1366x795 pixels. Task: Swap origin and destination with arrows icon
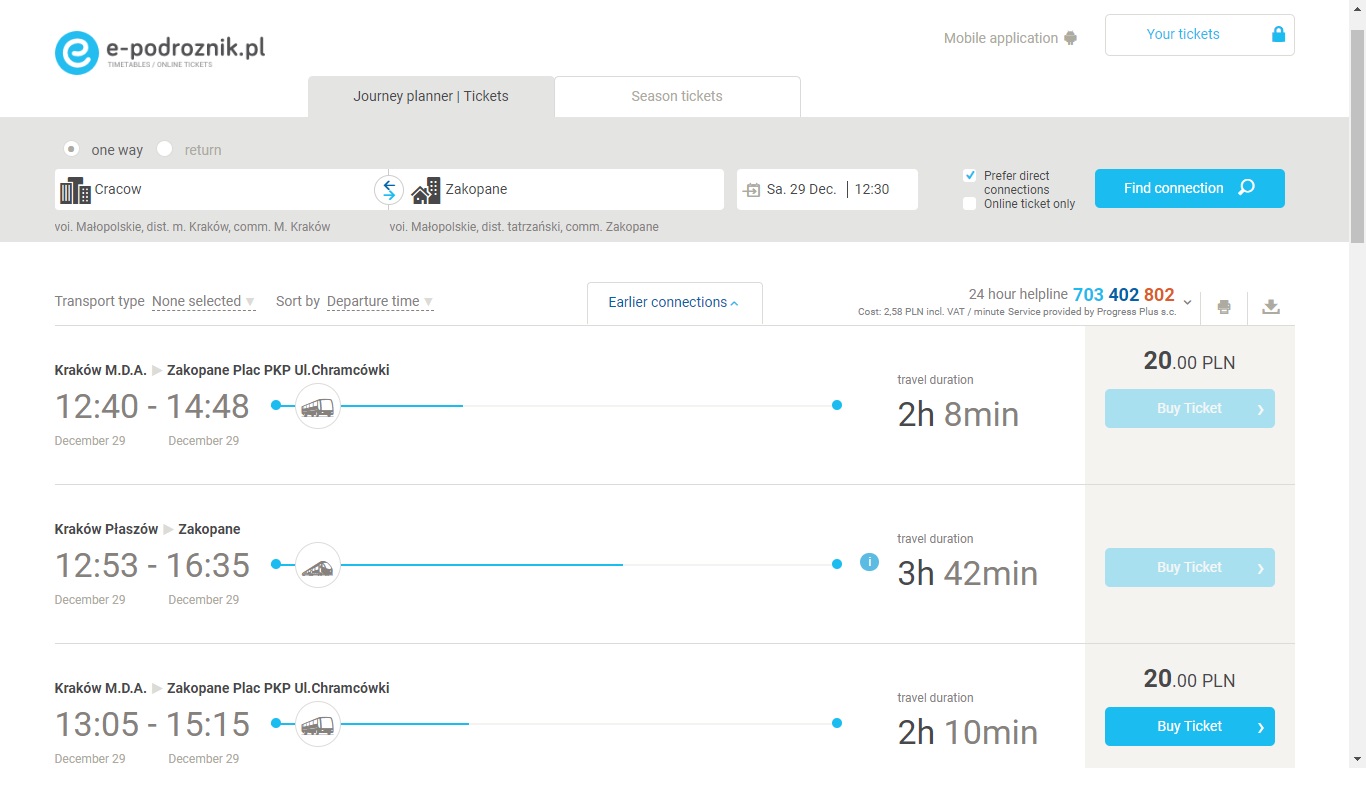coord(389,189)
